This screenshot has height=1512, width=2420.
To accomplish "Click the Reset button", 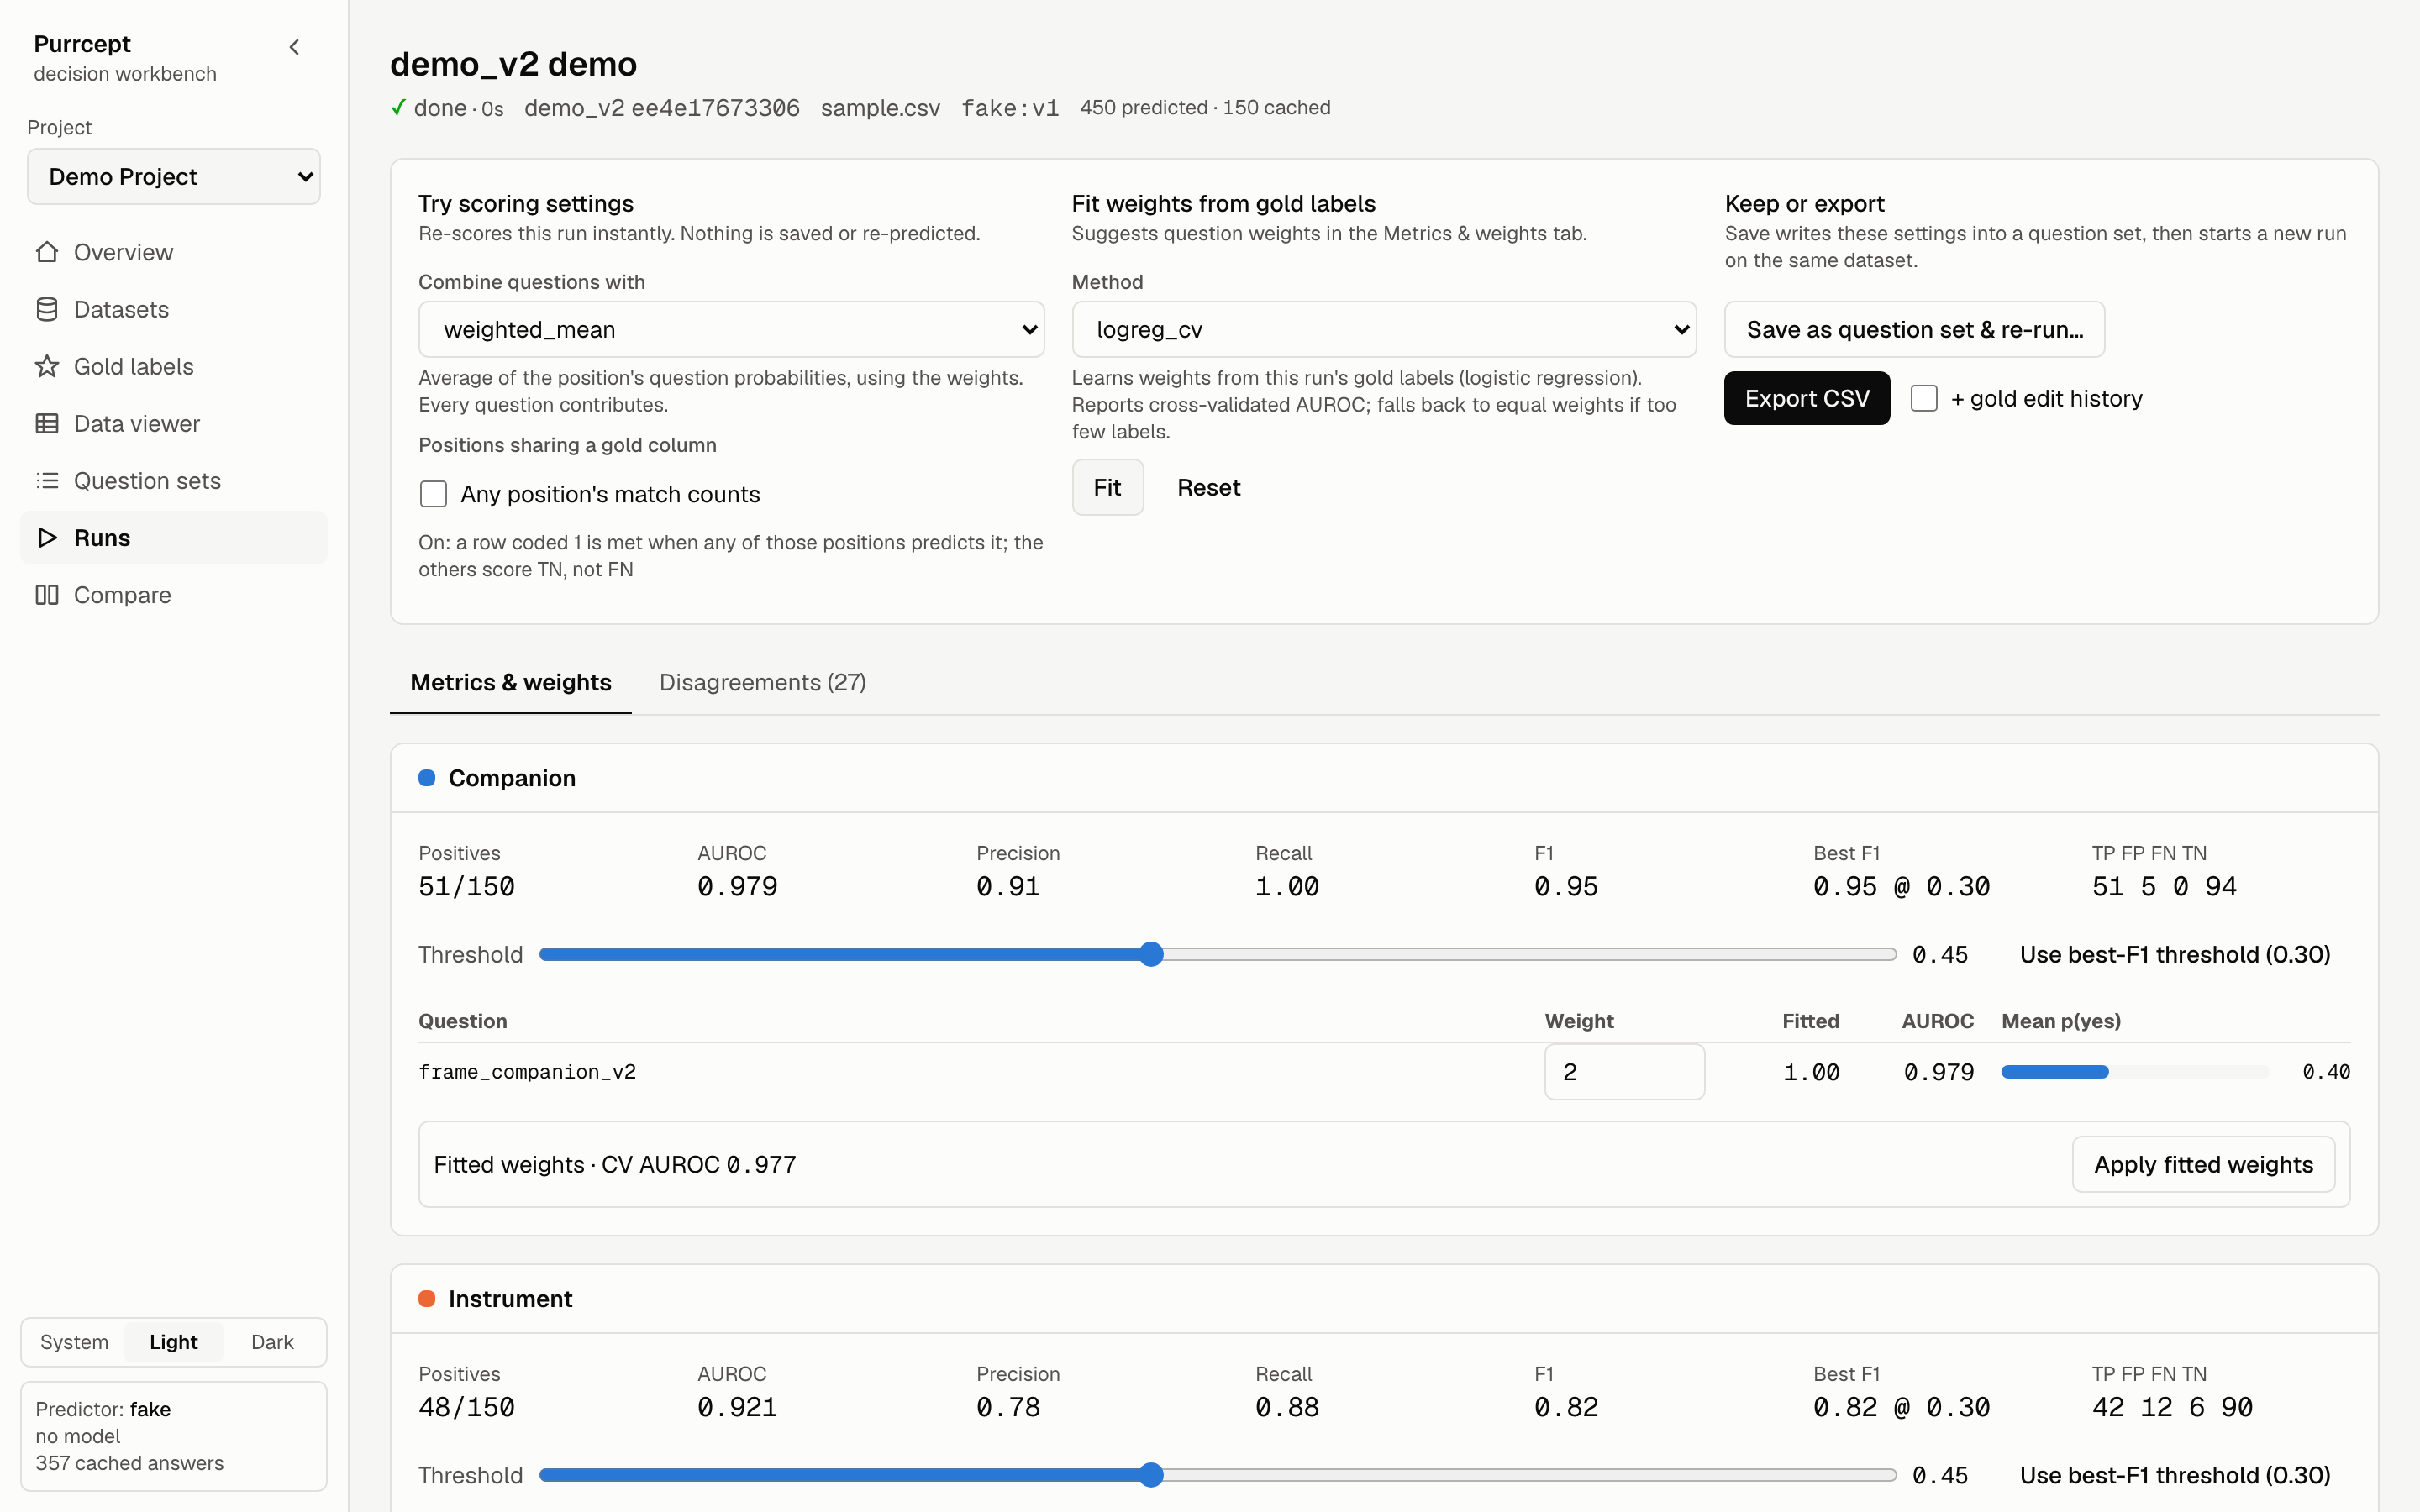I will 1208,487.
